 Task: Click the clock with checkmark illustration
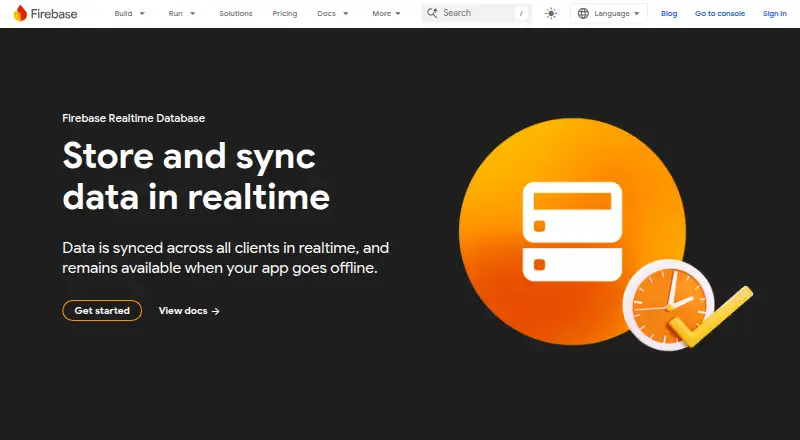pos(686,305)
